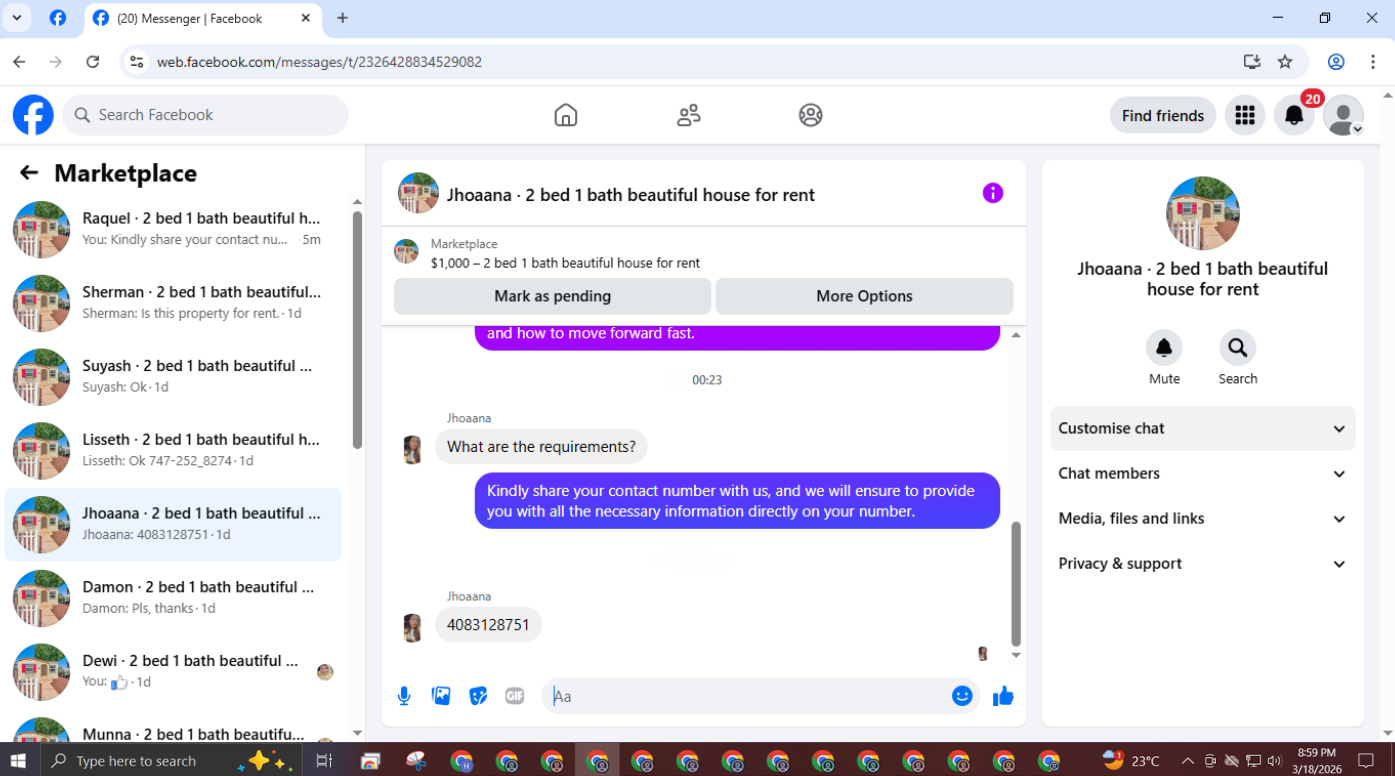Image resolution: width=1395 pixels, height=776 pixels.
Task: Open Sherman conversation in chat list
Action: click(x=173, y=303)
